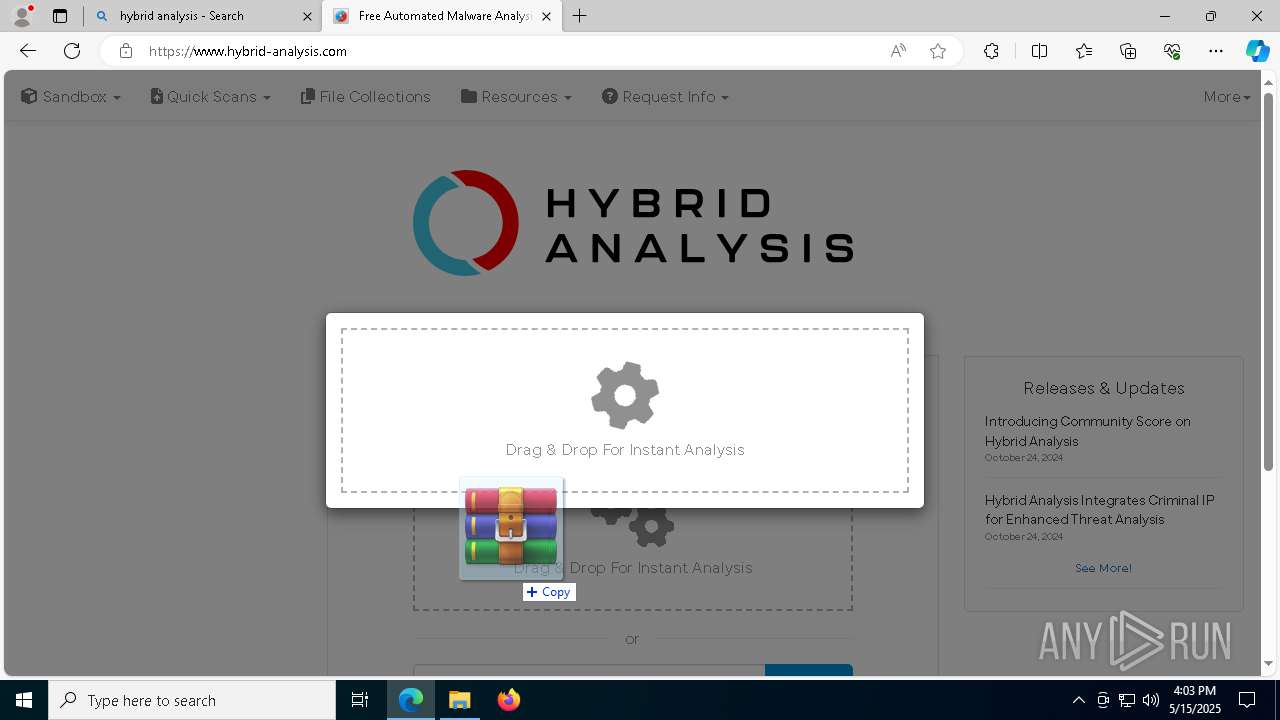
Task: Open Edge Settings and more menu
Action: pos(1216,51)
